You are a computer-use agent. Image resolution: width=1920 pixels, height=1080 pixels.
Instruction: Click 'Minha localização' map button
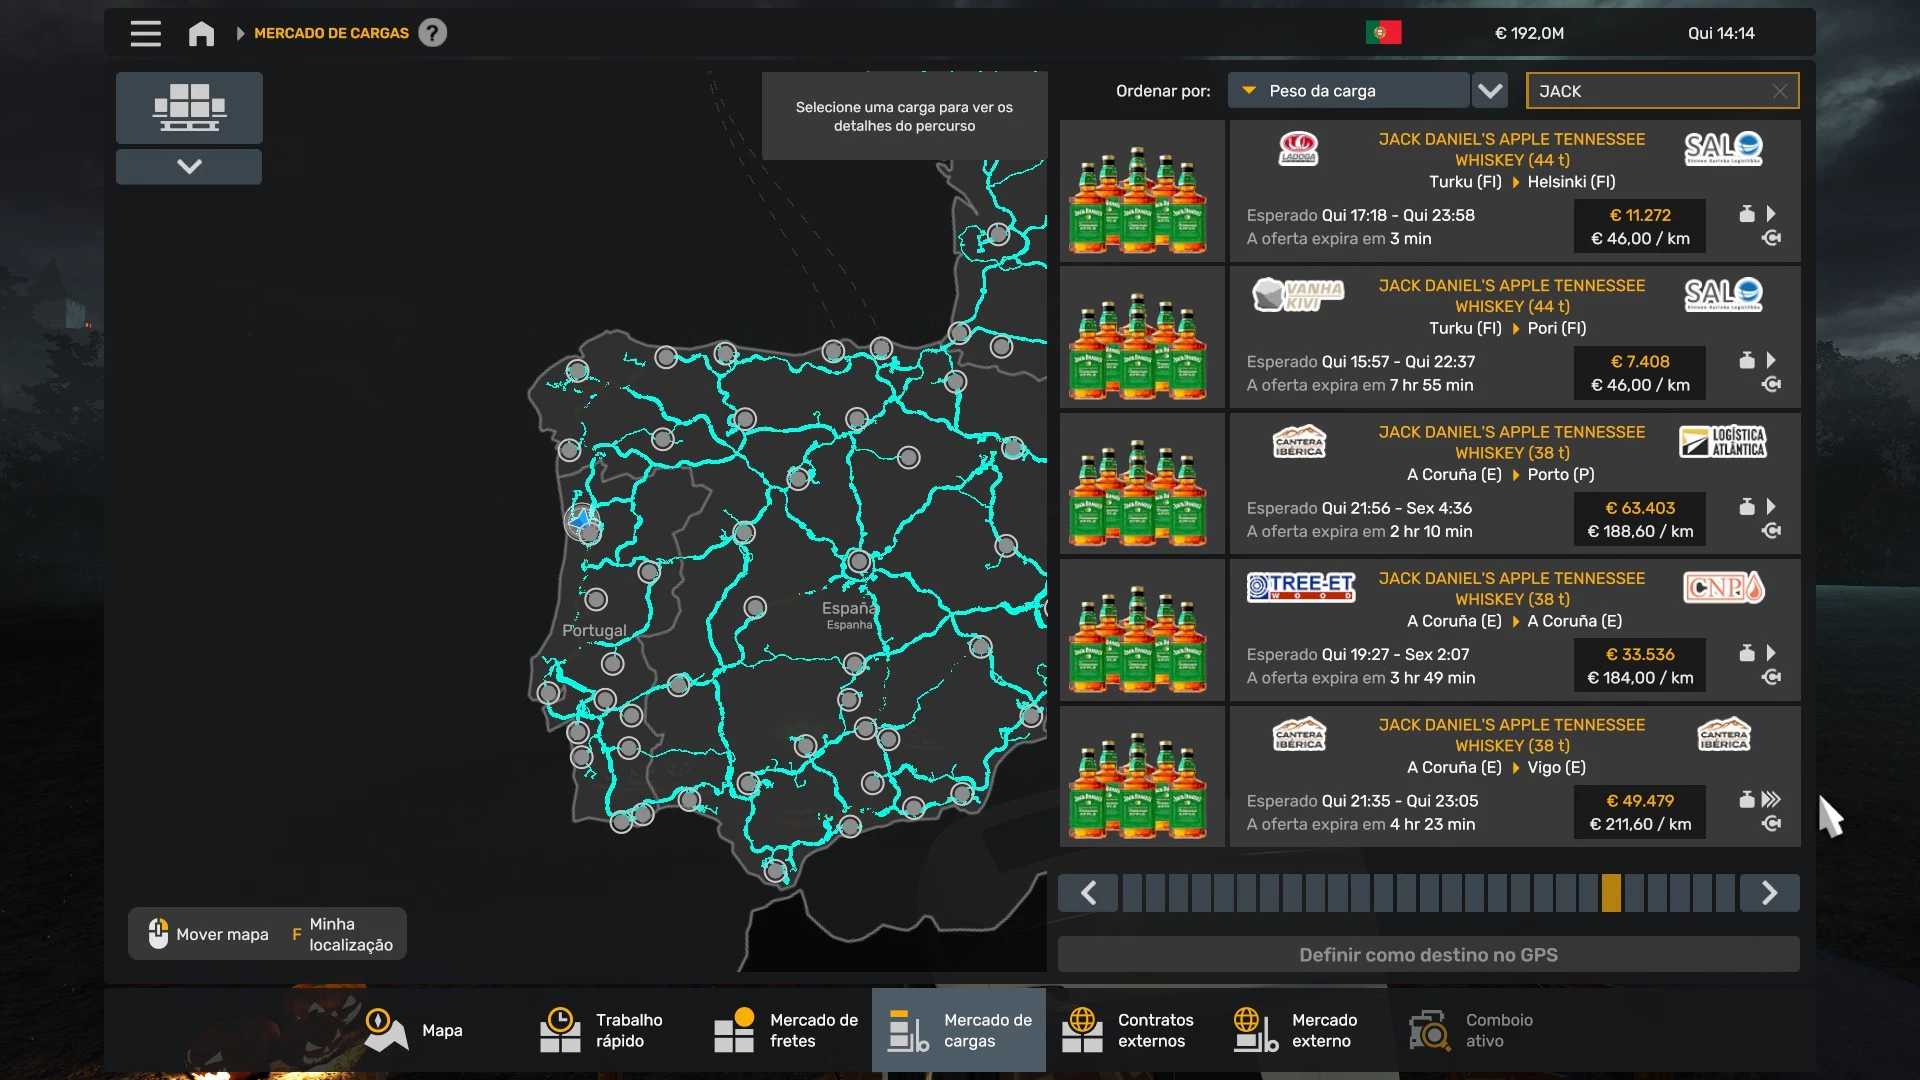343,934
